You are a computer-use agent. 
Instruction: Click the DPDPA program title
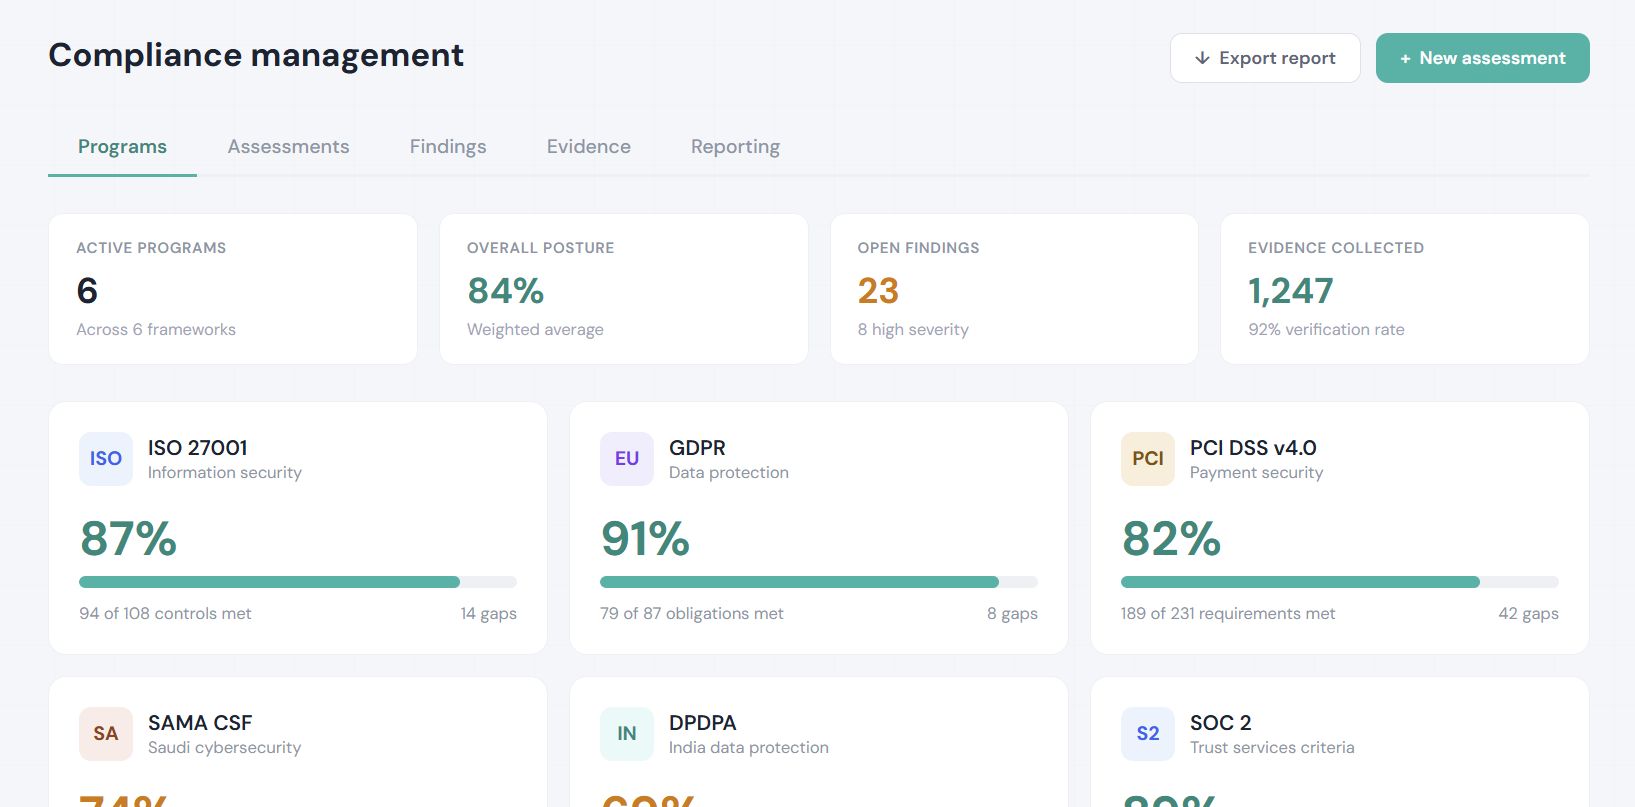click(x=702, y=723)
